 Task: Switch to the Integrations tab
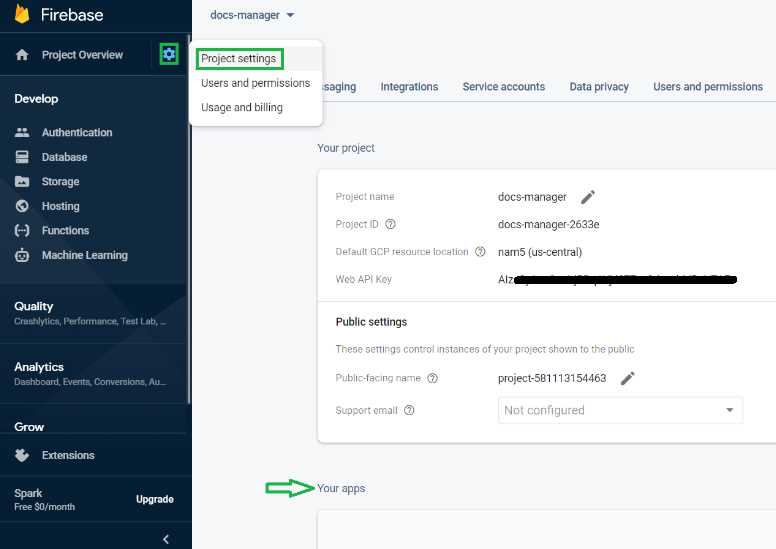(409, 87)
